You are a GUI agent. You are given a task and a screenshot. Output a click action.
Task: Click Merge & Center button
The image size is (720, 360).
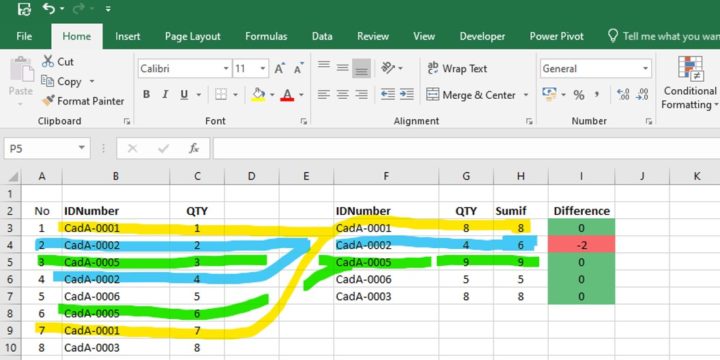point(471,95)
